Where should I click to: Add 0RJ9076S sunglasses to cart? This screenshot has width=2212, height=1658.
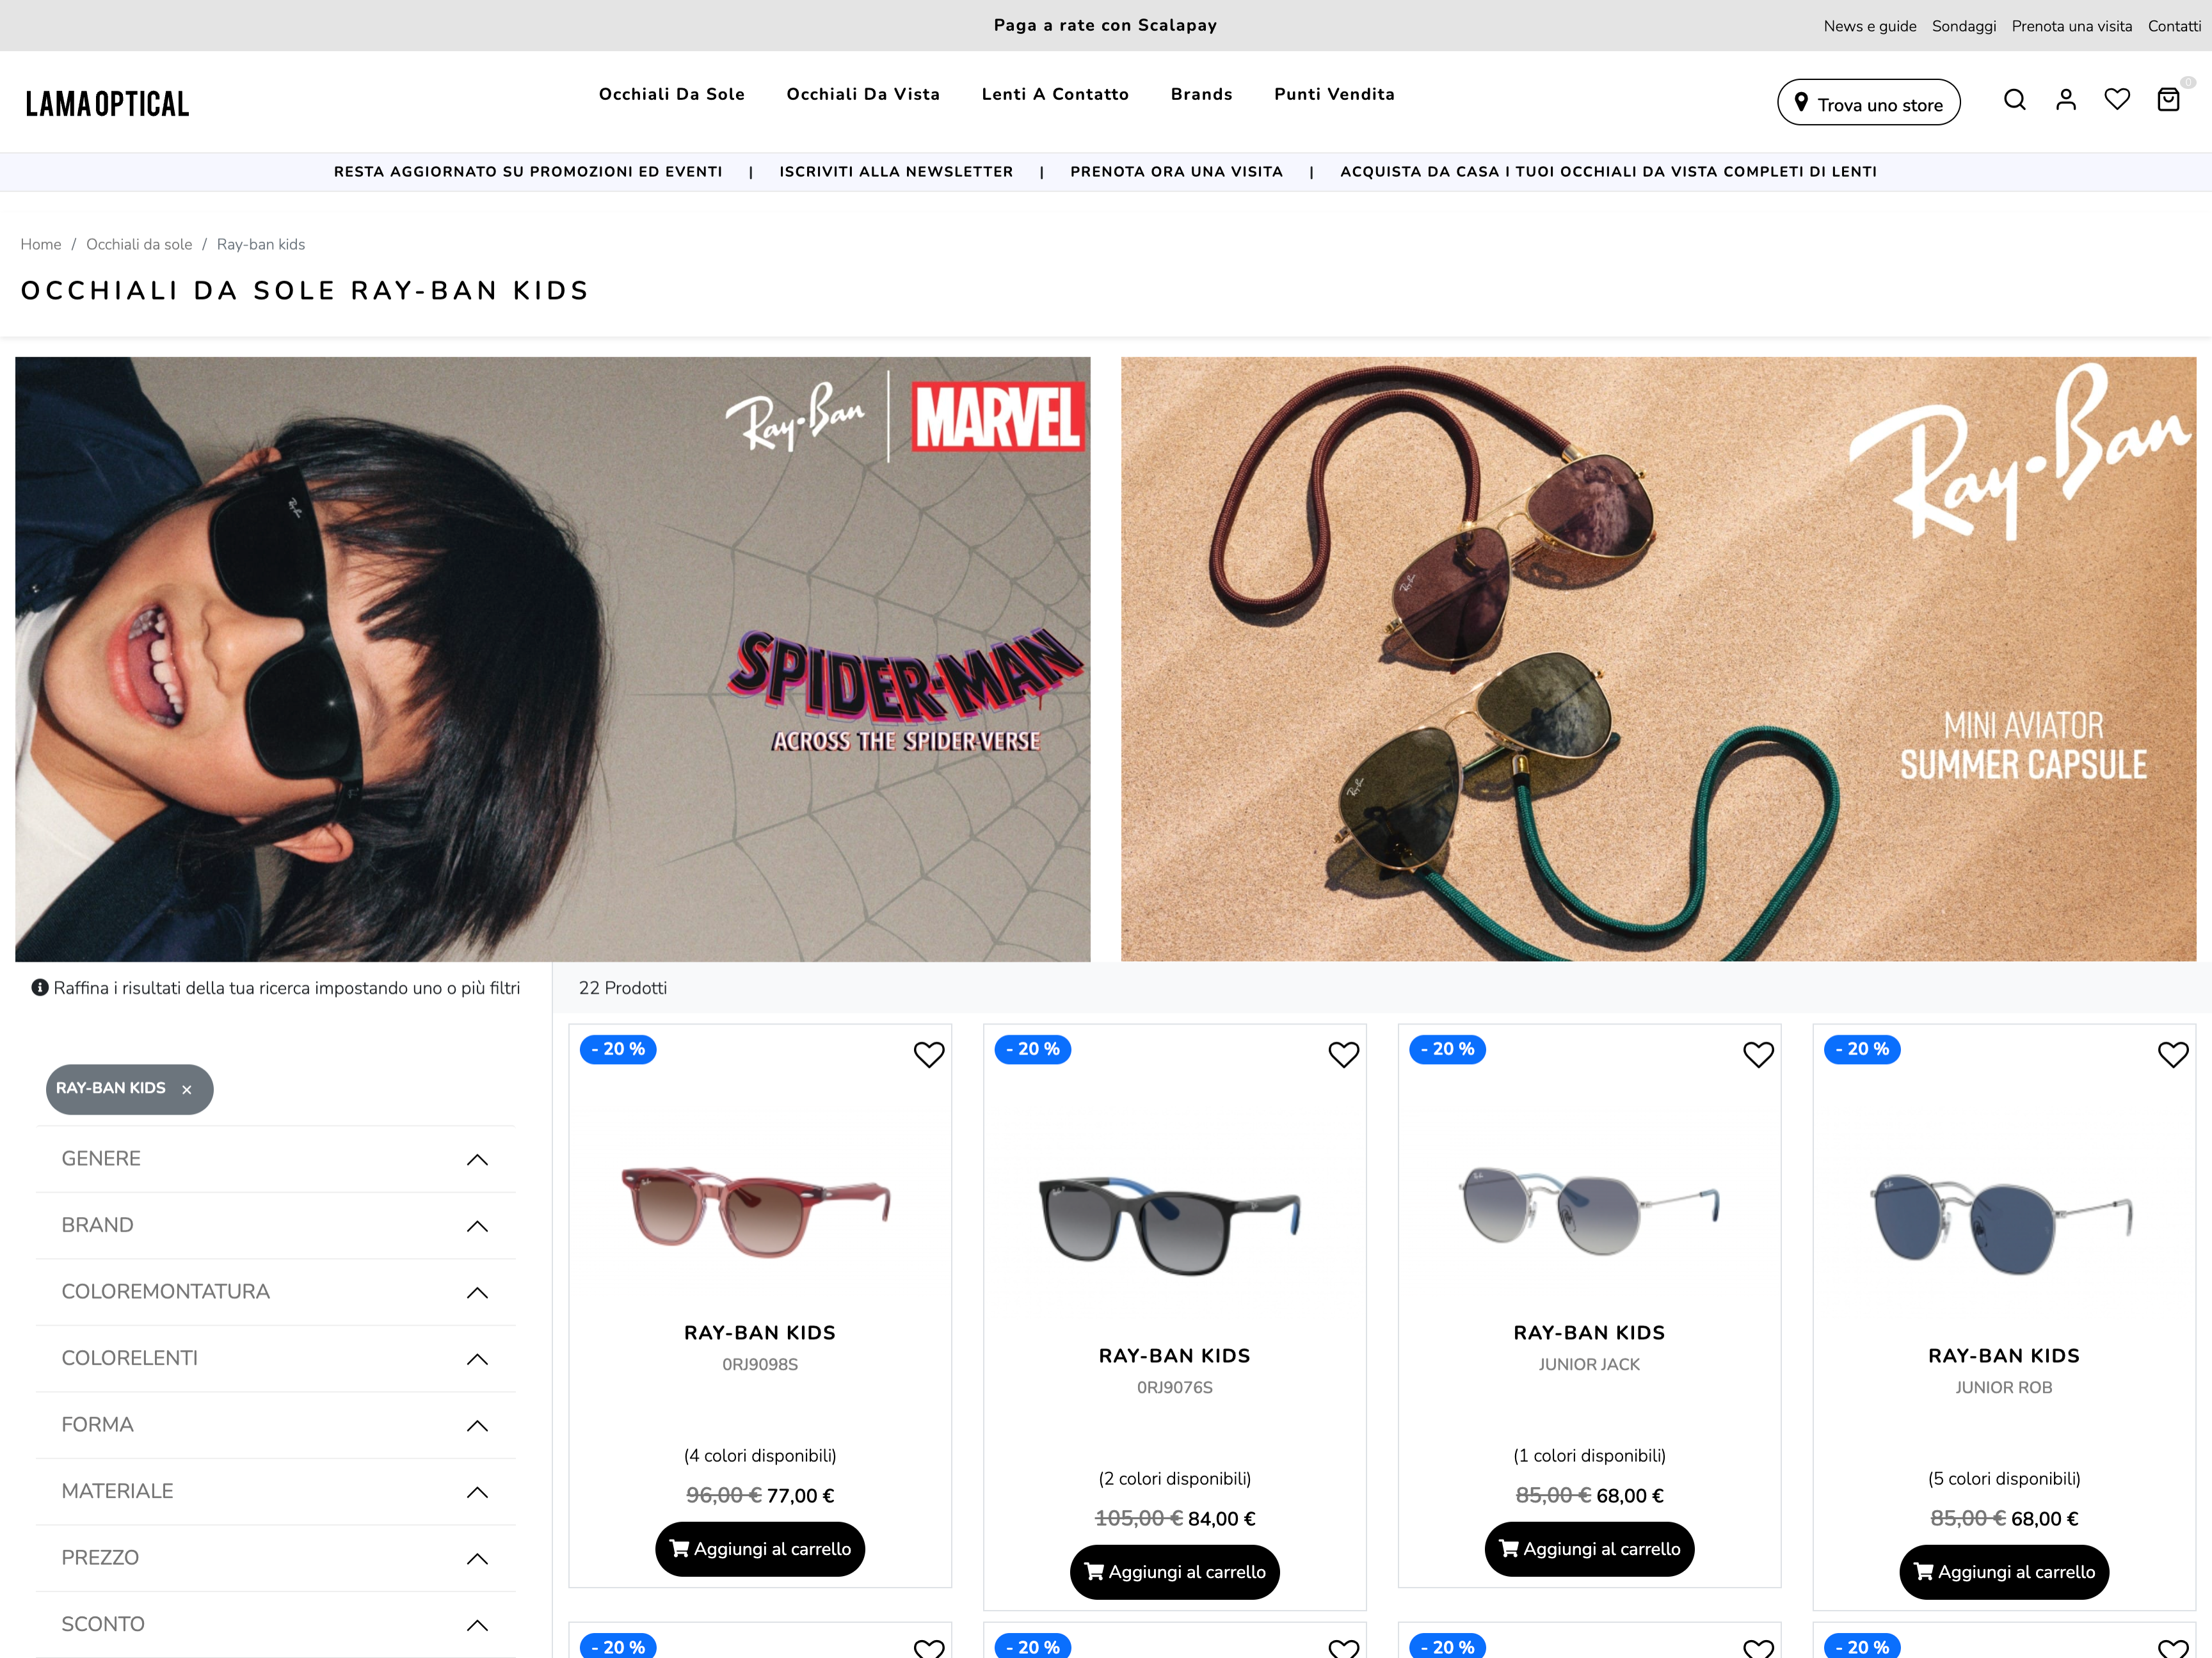point(1175,1572)
